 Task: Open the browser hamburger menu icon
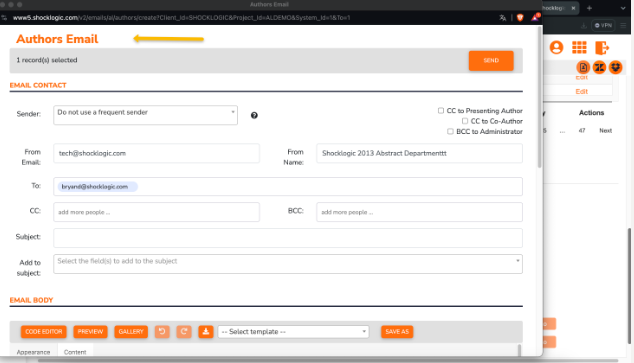coord(623,25)
